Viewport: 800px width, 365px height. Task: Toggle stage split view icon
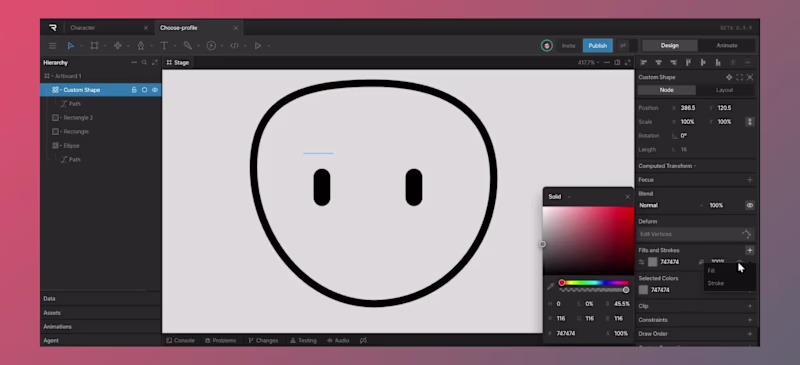click(x=617, y=62)
